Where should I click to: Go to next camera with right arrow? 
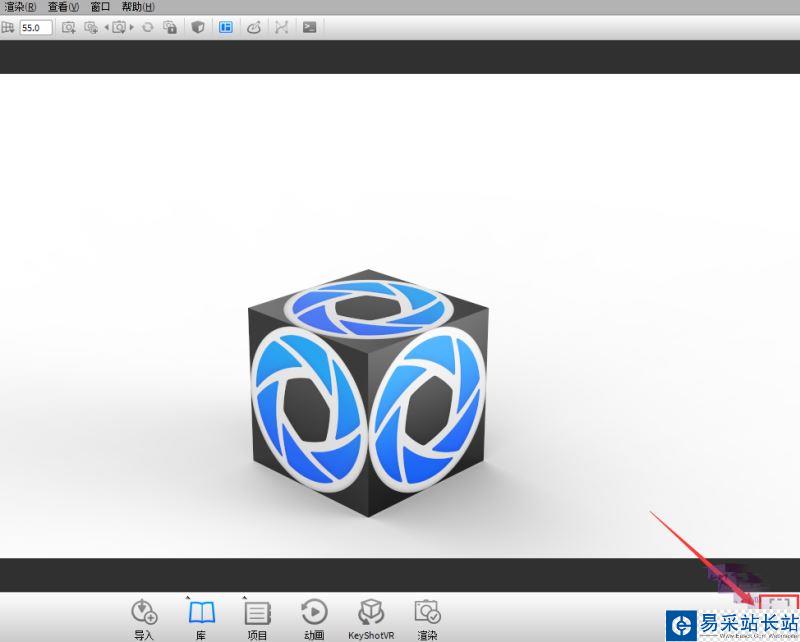tap(132, 28)
